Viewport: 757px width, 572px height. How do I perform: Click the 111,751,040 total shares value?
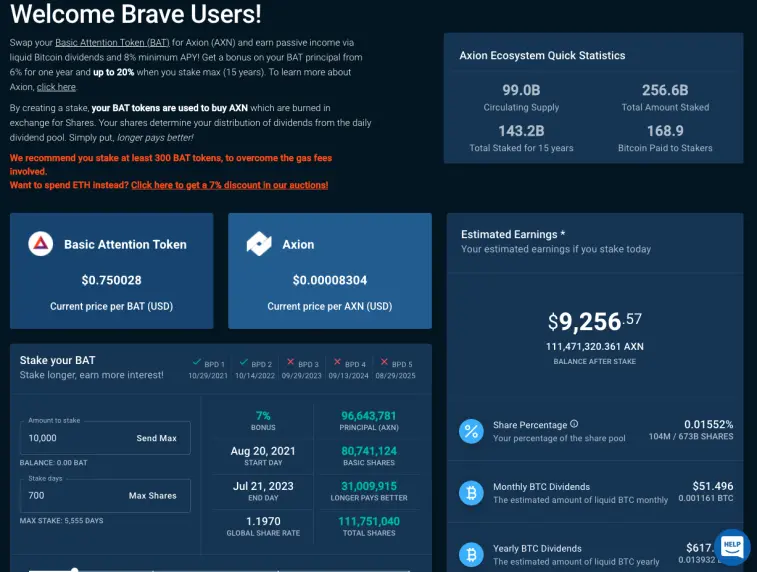pyautogui.click(x=369, y=521)
